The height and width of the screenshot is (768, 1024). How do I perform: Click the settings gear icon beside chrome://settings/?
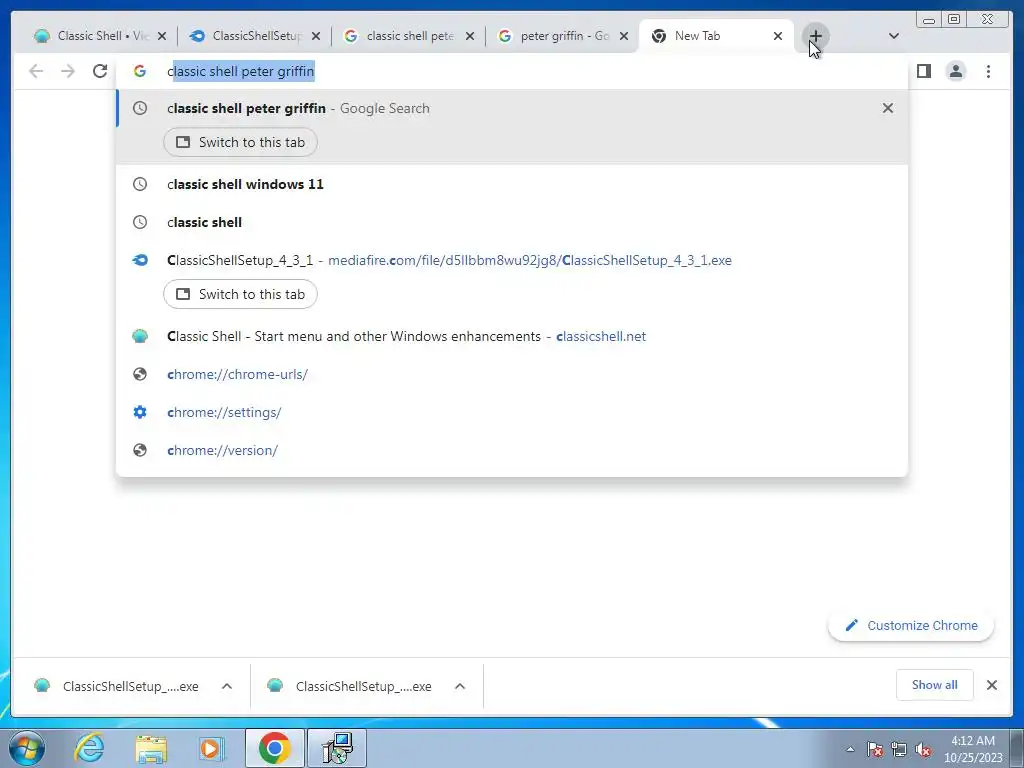(140, 412)
